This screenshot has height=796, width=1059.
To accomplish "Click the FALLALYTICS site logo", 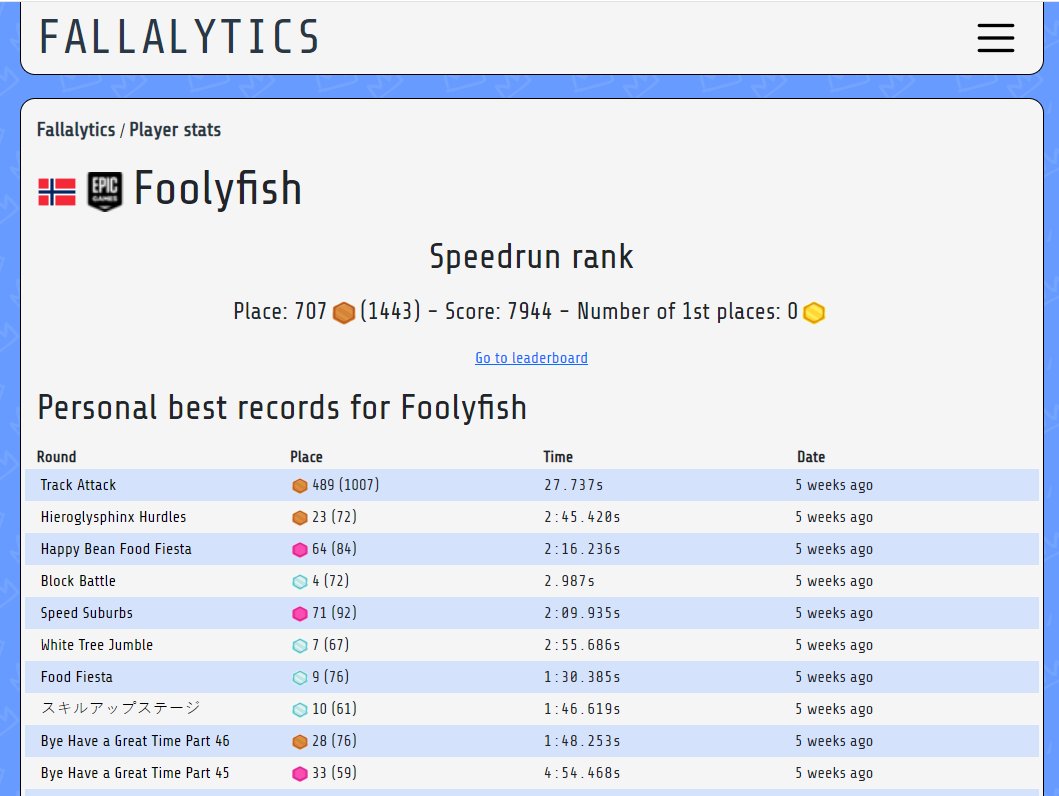I will 179,37.
